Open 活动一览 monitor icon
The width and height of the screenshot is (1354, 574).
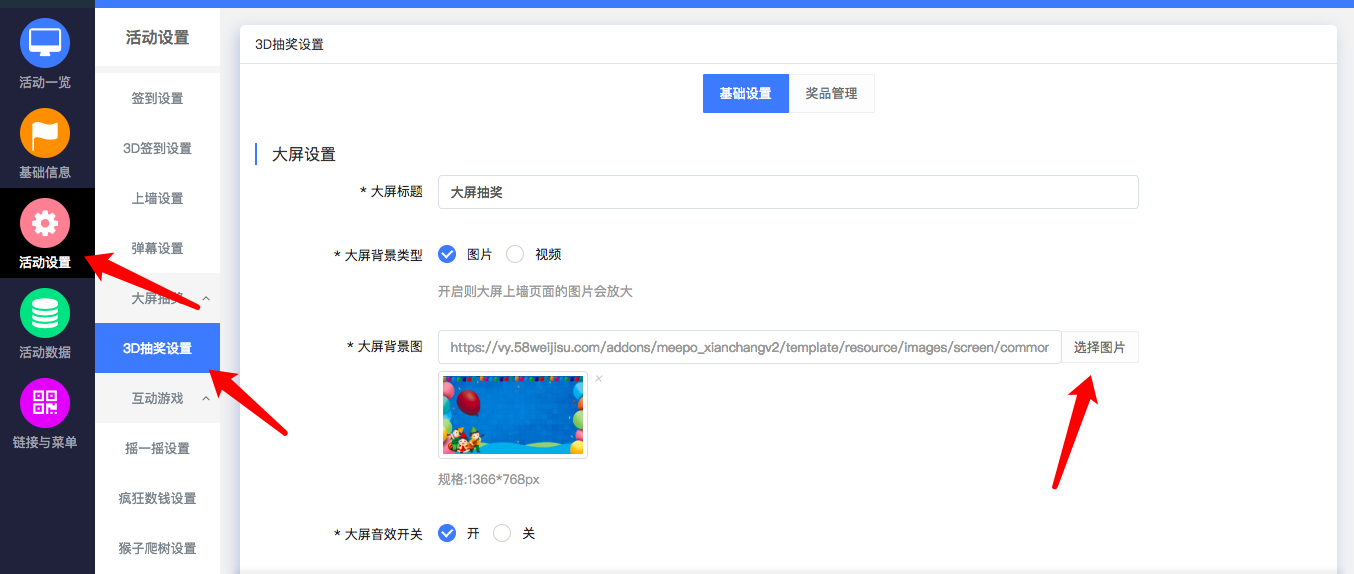tap(45, 43)
